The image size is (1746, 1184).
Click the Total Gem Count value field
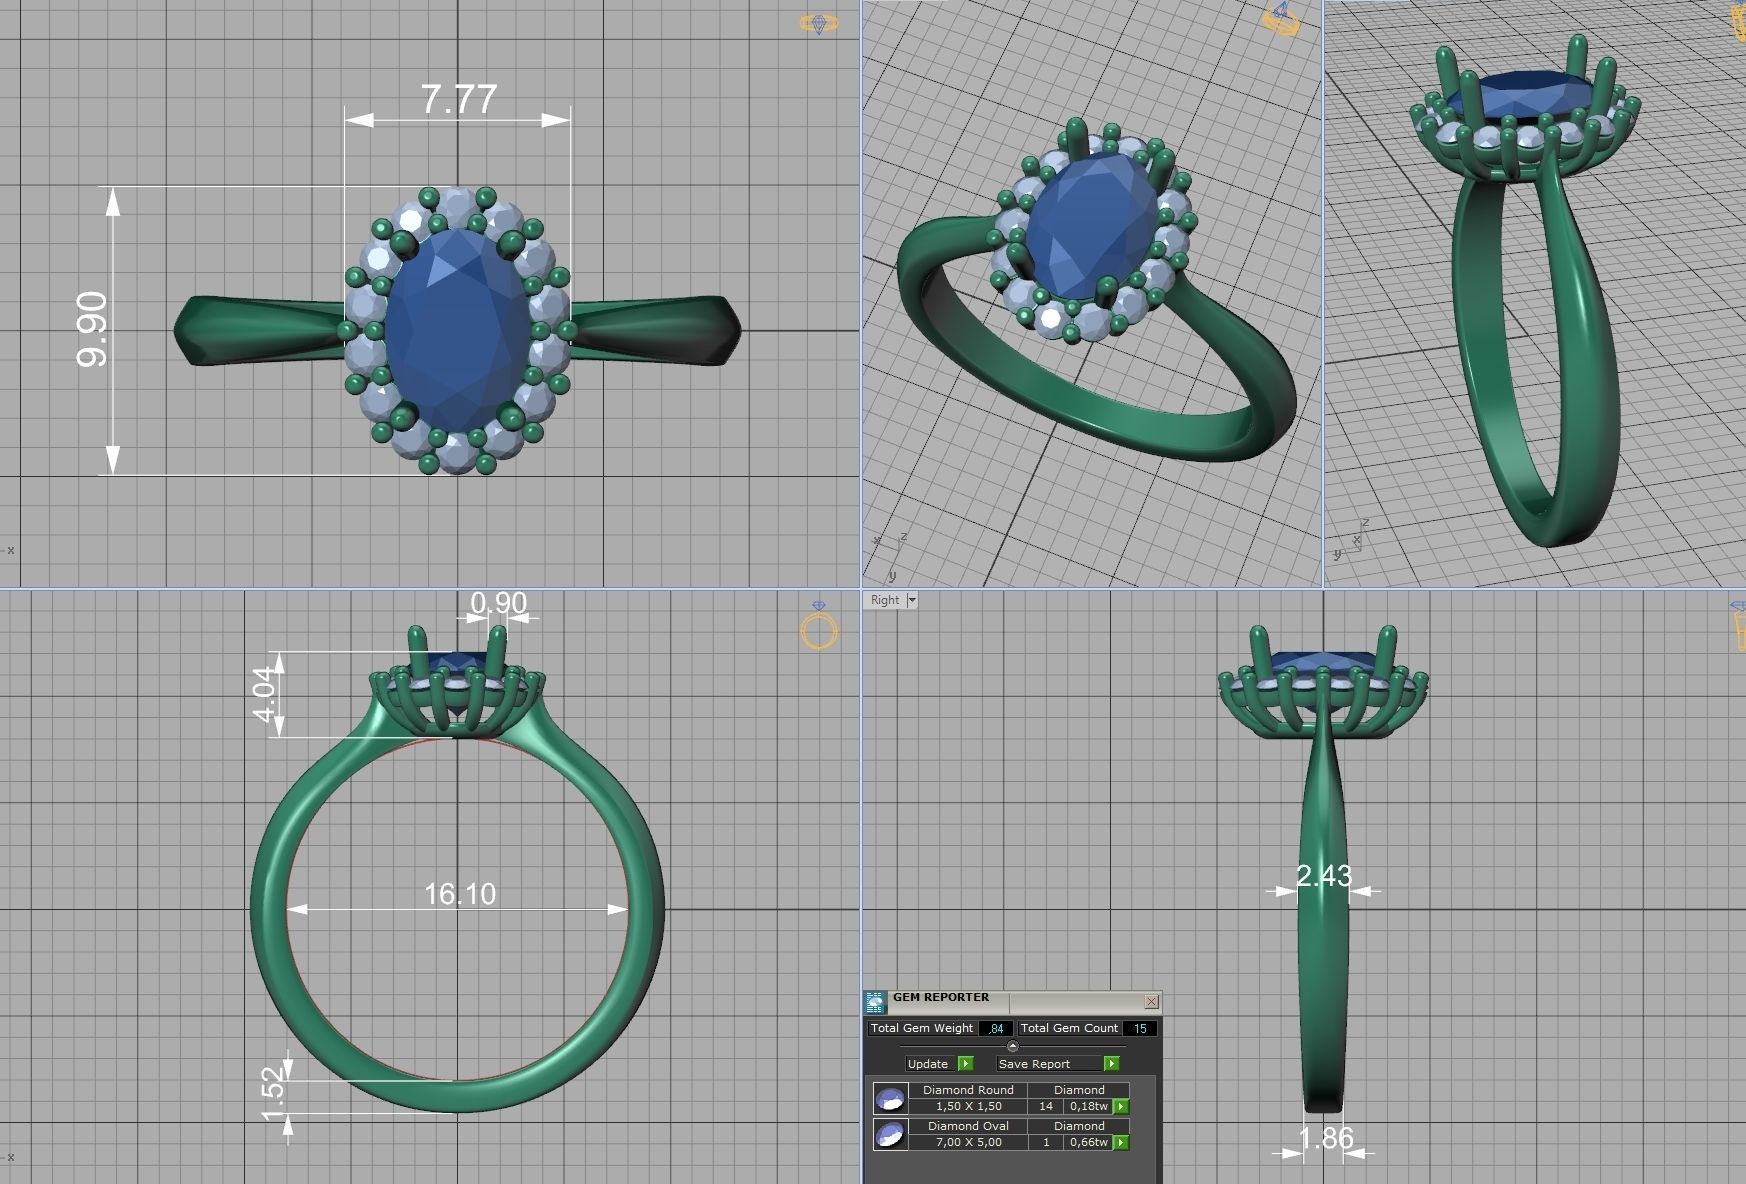pos(1140,1028)
